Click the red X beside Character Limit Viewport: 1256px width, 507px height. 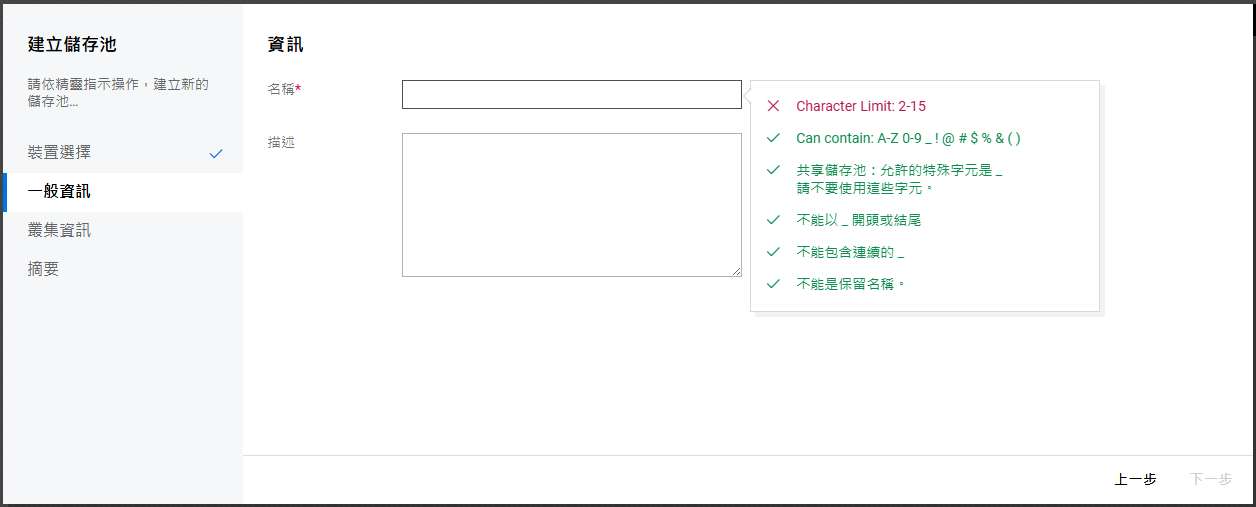pyautogui.click(x=772, y=106)
